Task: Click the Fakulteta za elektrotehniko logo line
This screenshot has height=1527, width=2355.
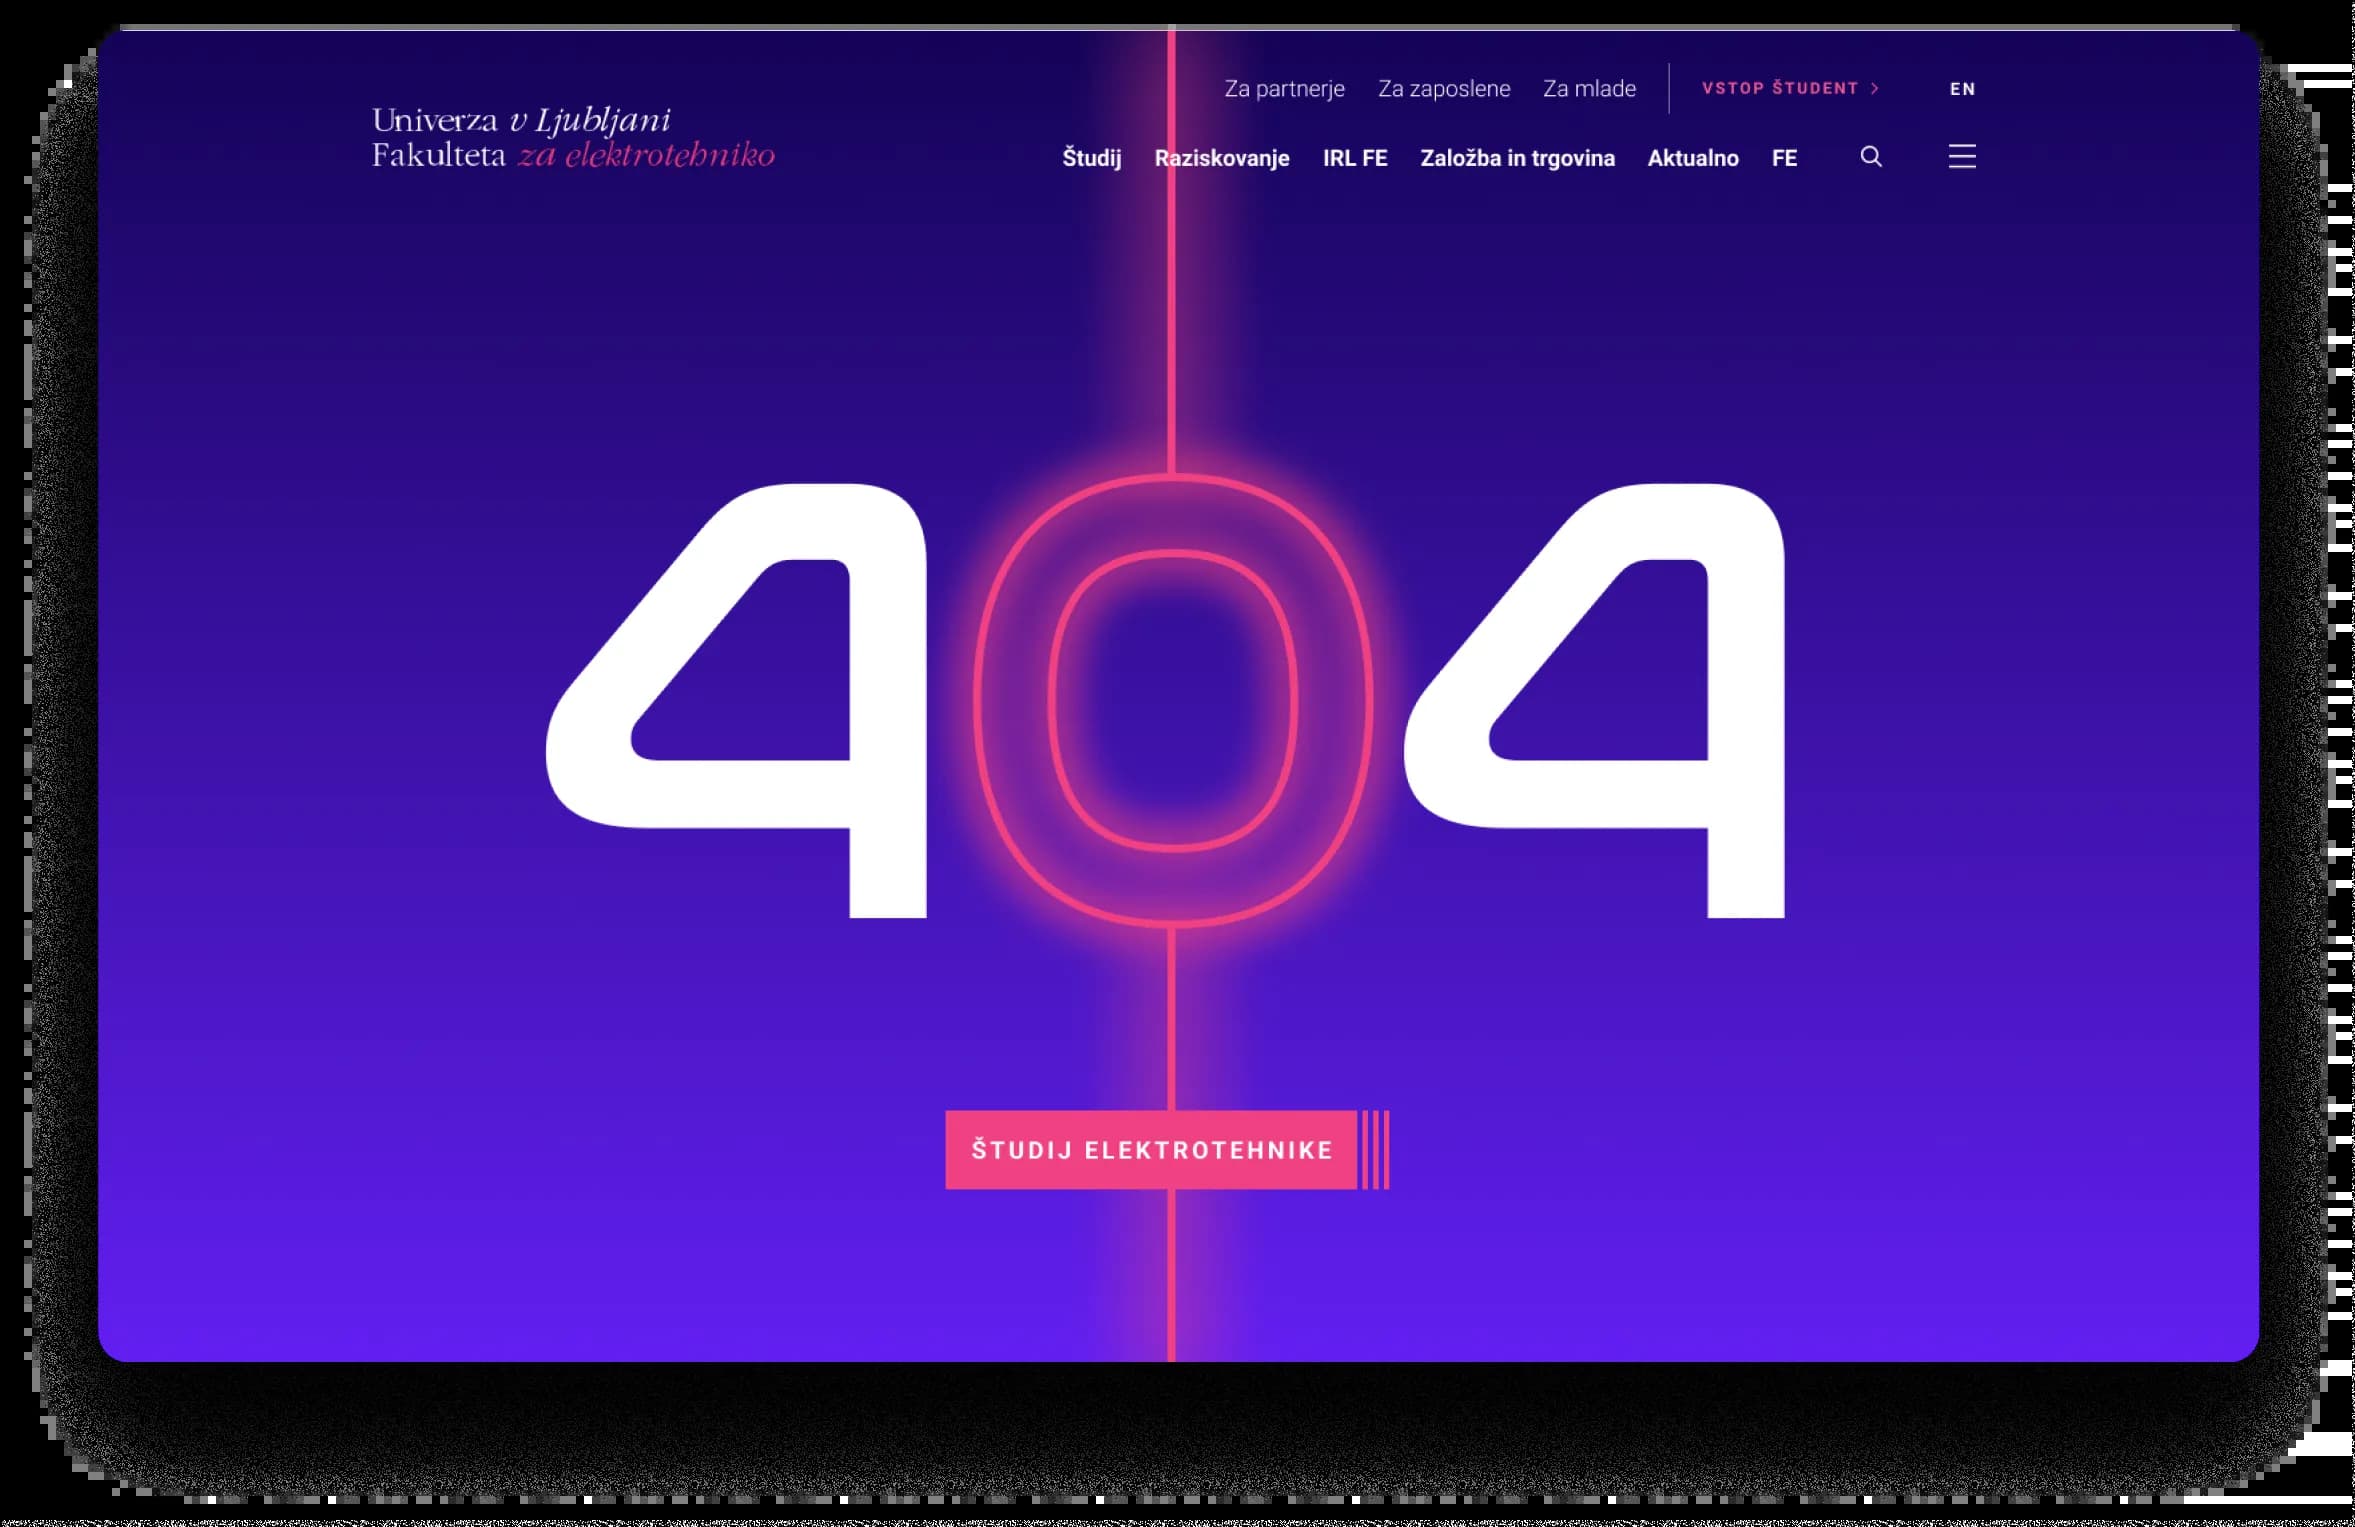Action: point(573,156)
